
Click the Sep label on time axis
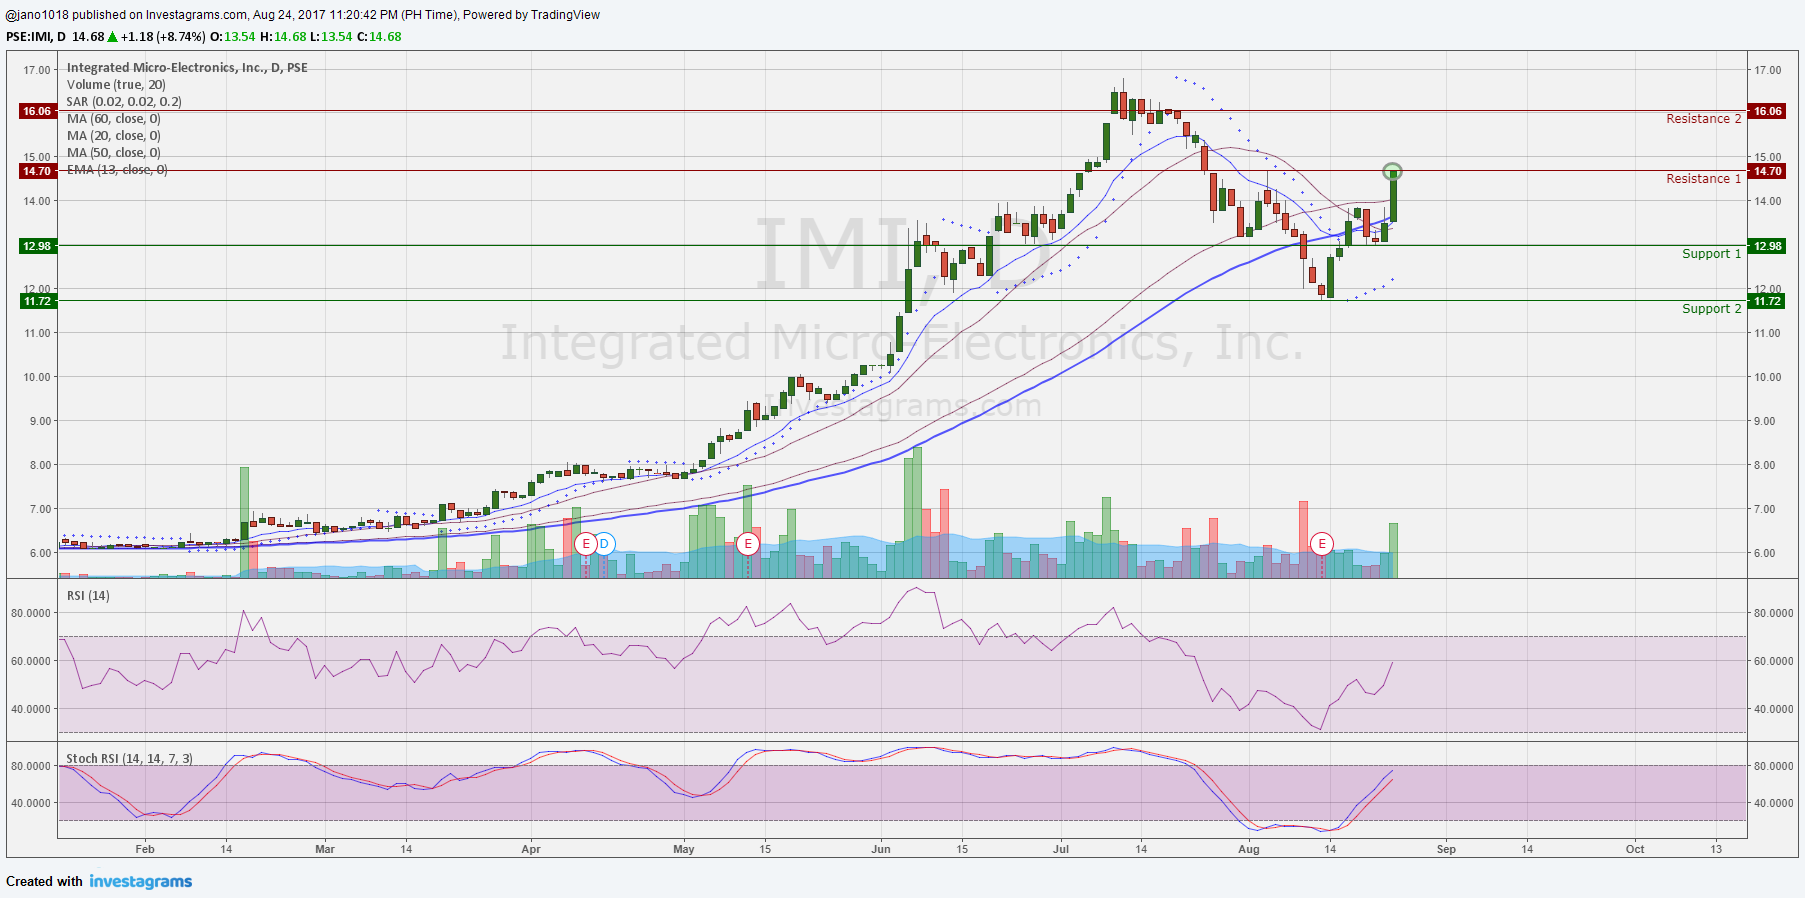(x=1446, y=849)
